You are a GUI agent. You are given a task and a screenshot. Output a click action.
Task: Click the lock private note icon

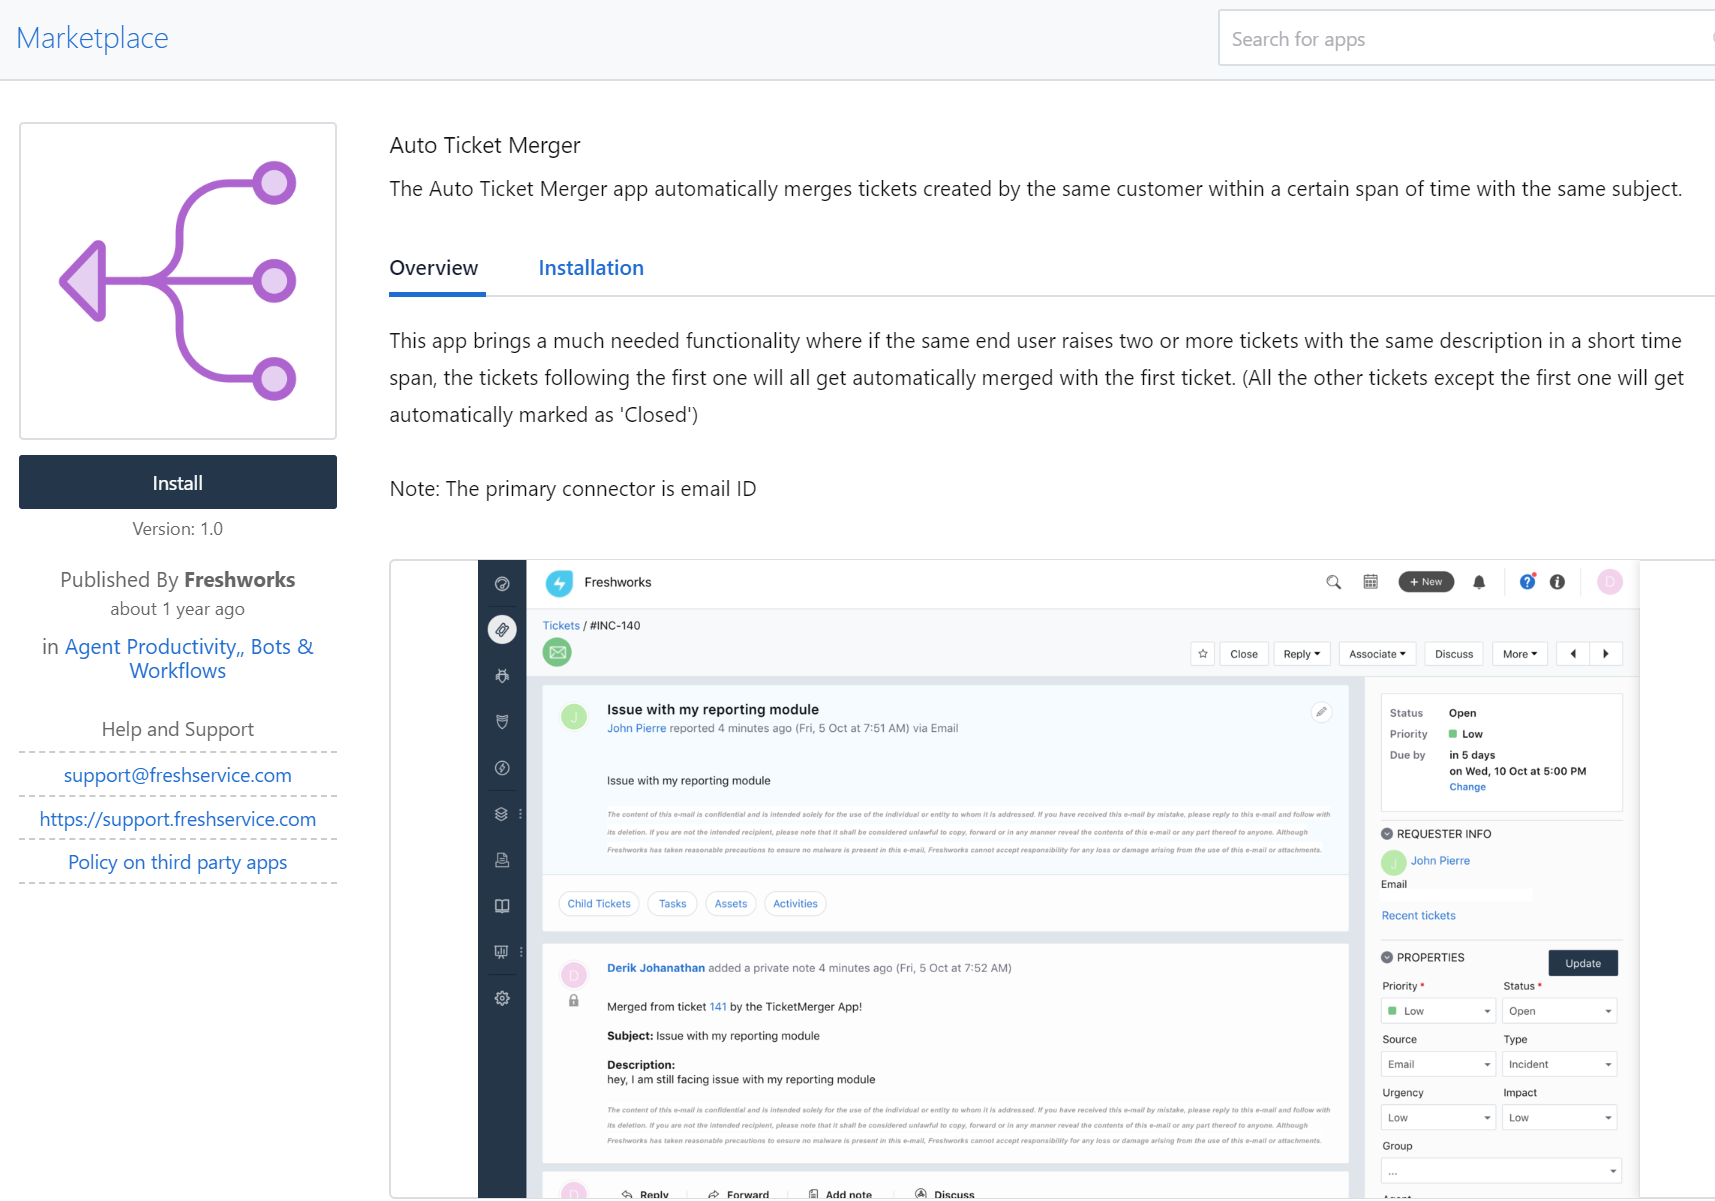(x=573, y=1000)
